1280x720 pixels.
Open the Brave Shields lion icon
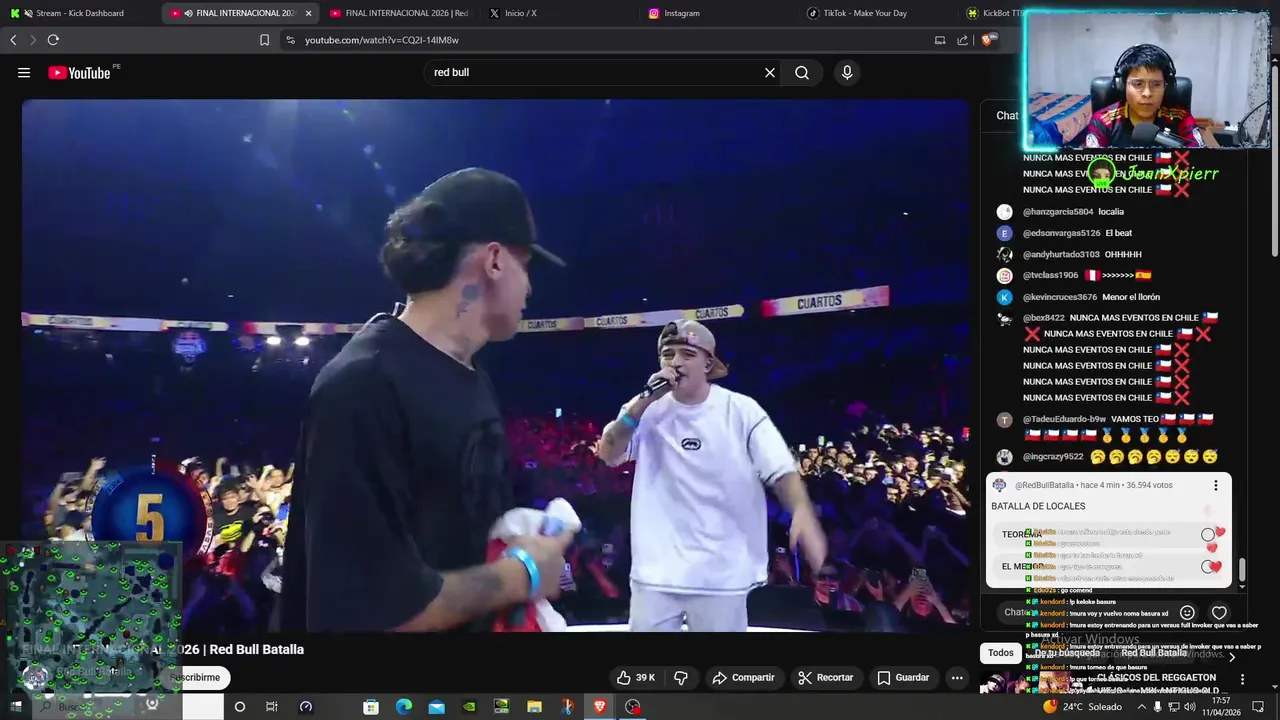tap(988, 40)
